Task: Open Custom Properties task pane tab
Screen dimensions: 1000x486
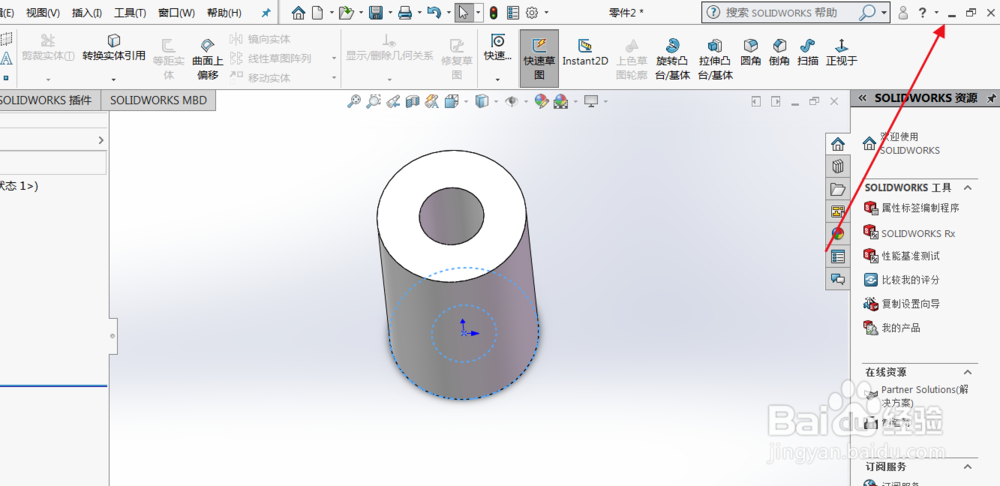Action: click(838, 256)
